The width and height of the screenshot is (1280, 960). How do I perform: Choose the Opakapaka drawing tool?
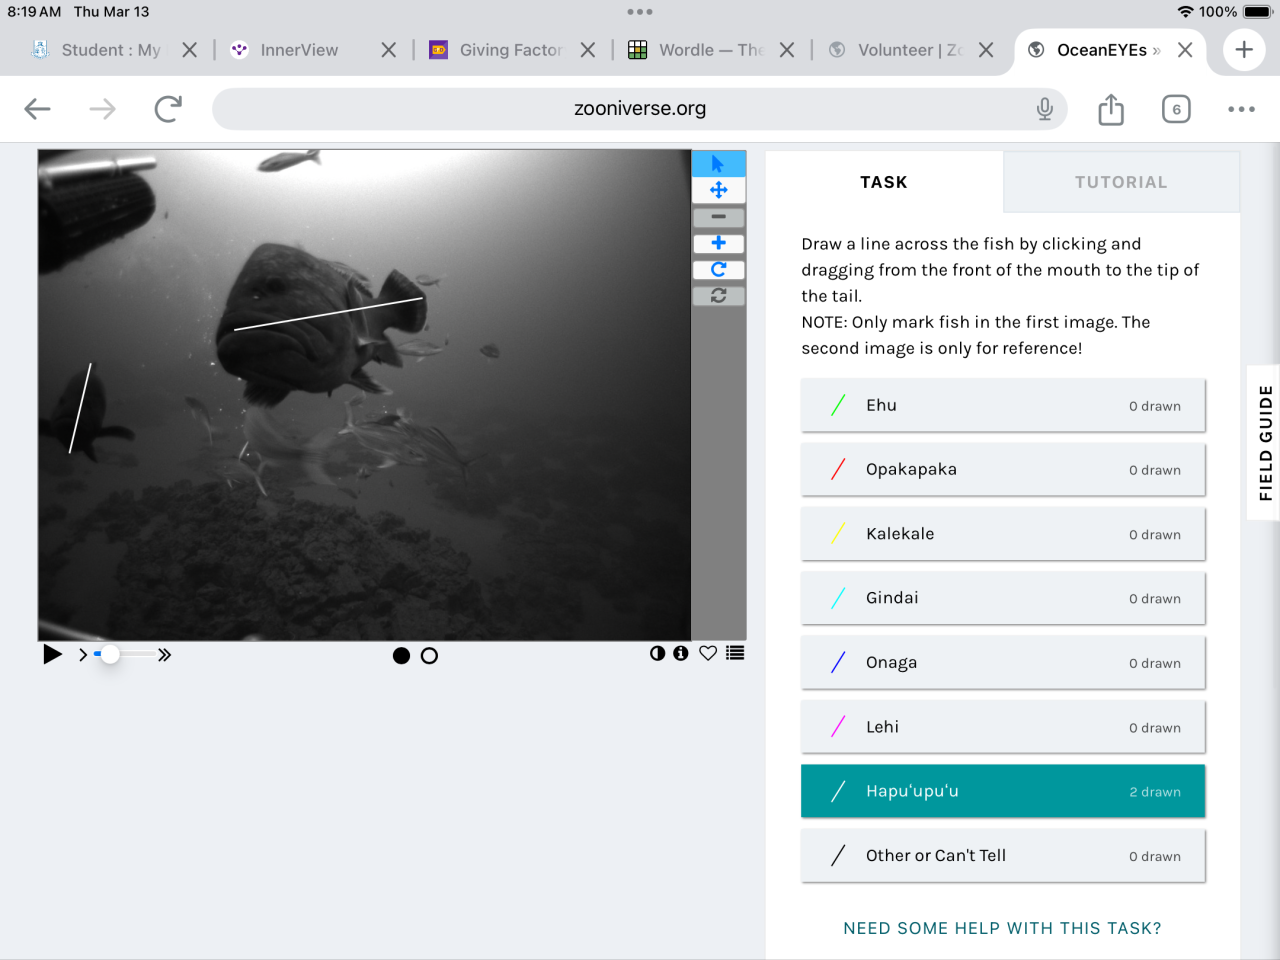[1003, 469]
